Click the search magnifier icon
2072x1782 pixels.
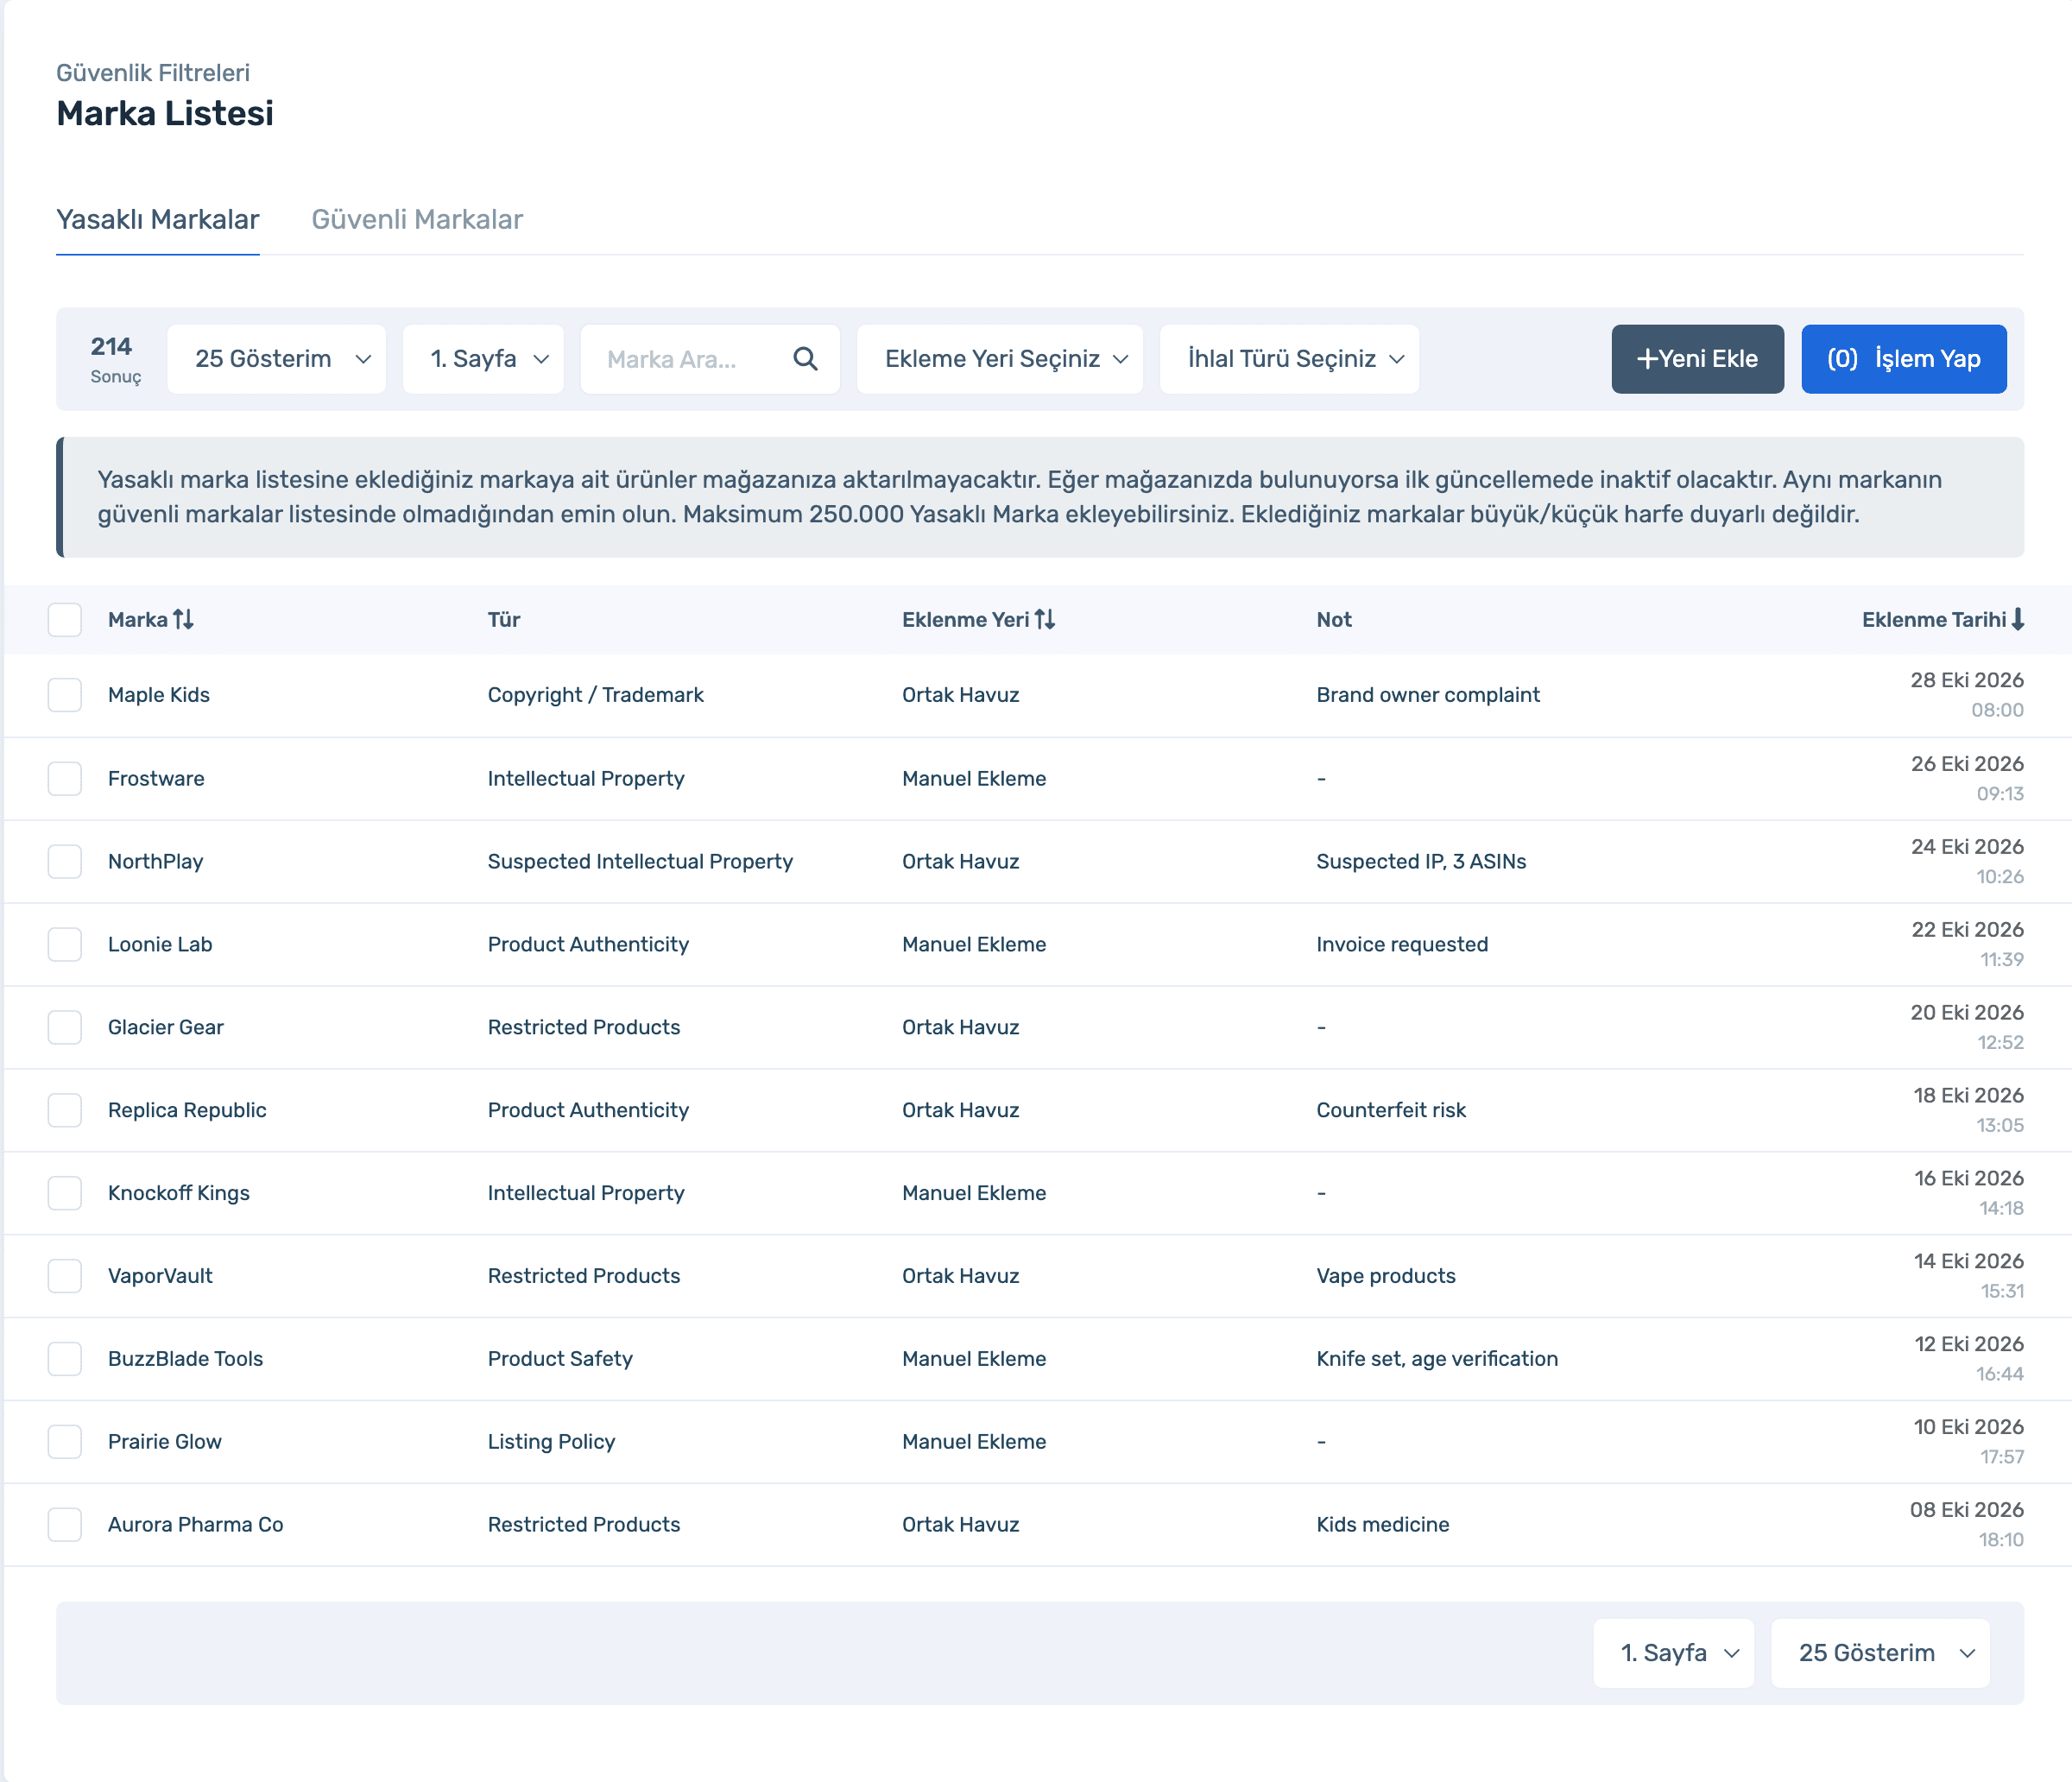pos(805,359)
